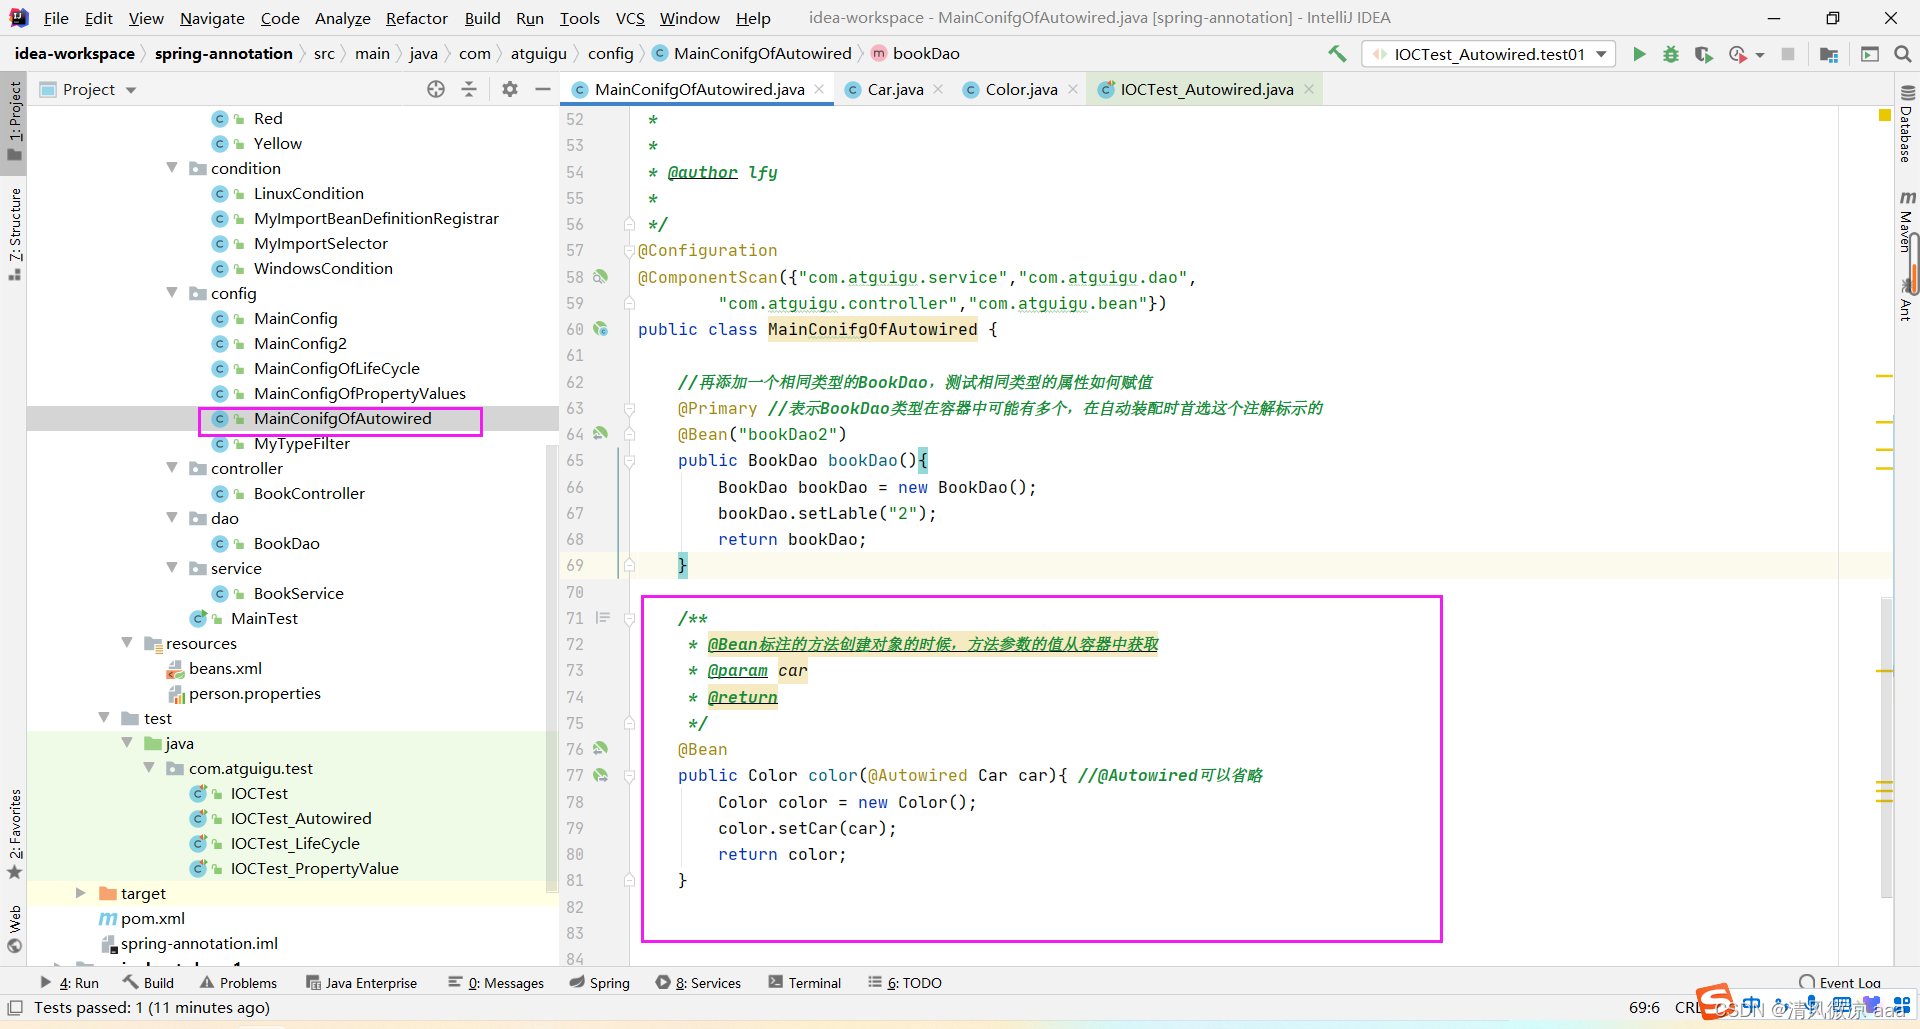The image size is (1920, 1029).
Task: Open the Analyze menu
Action: [342, 18]
